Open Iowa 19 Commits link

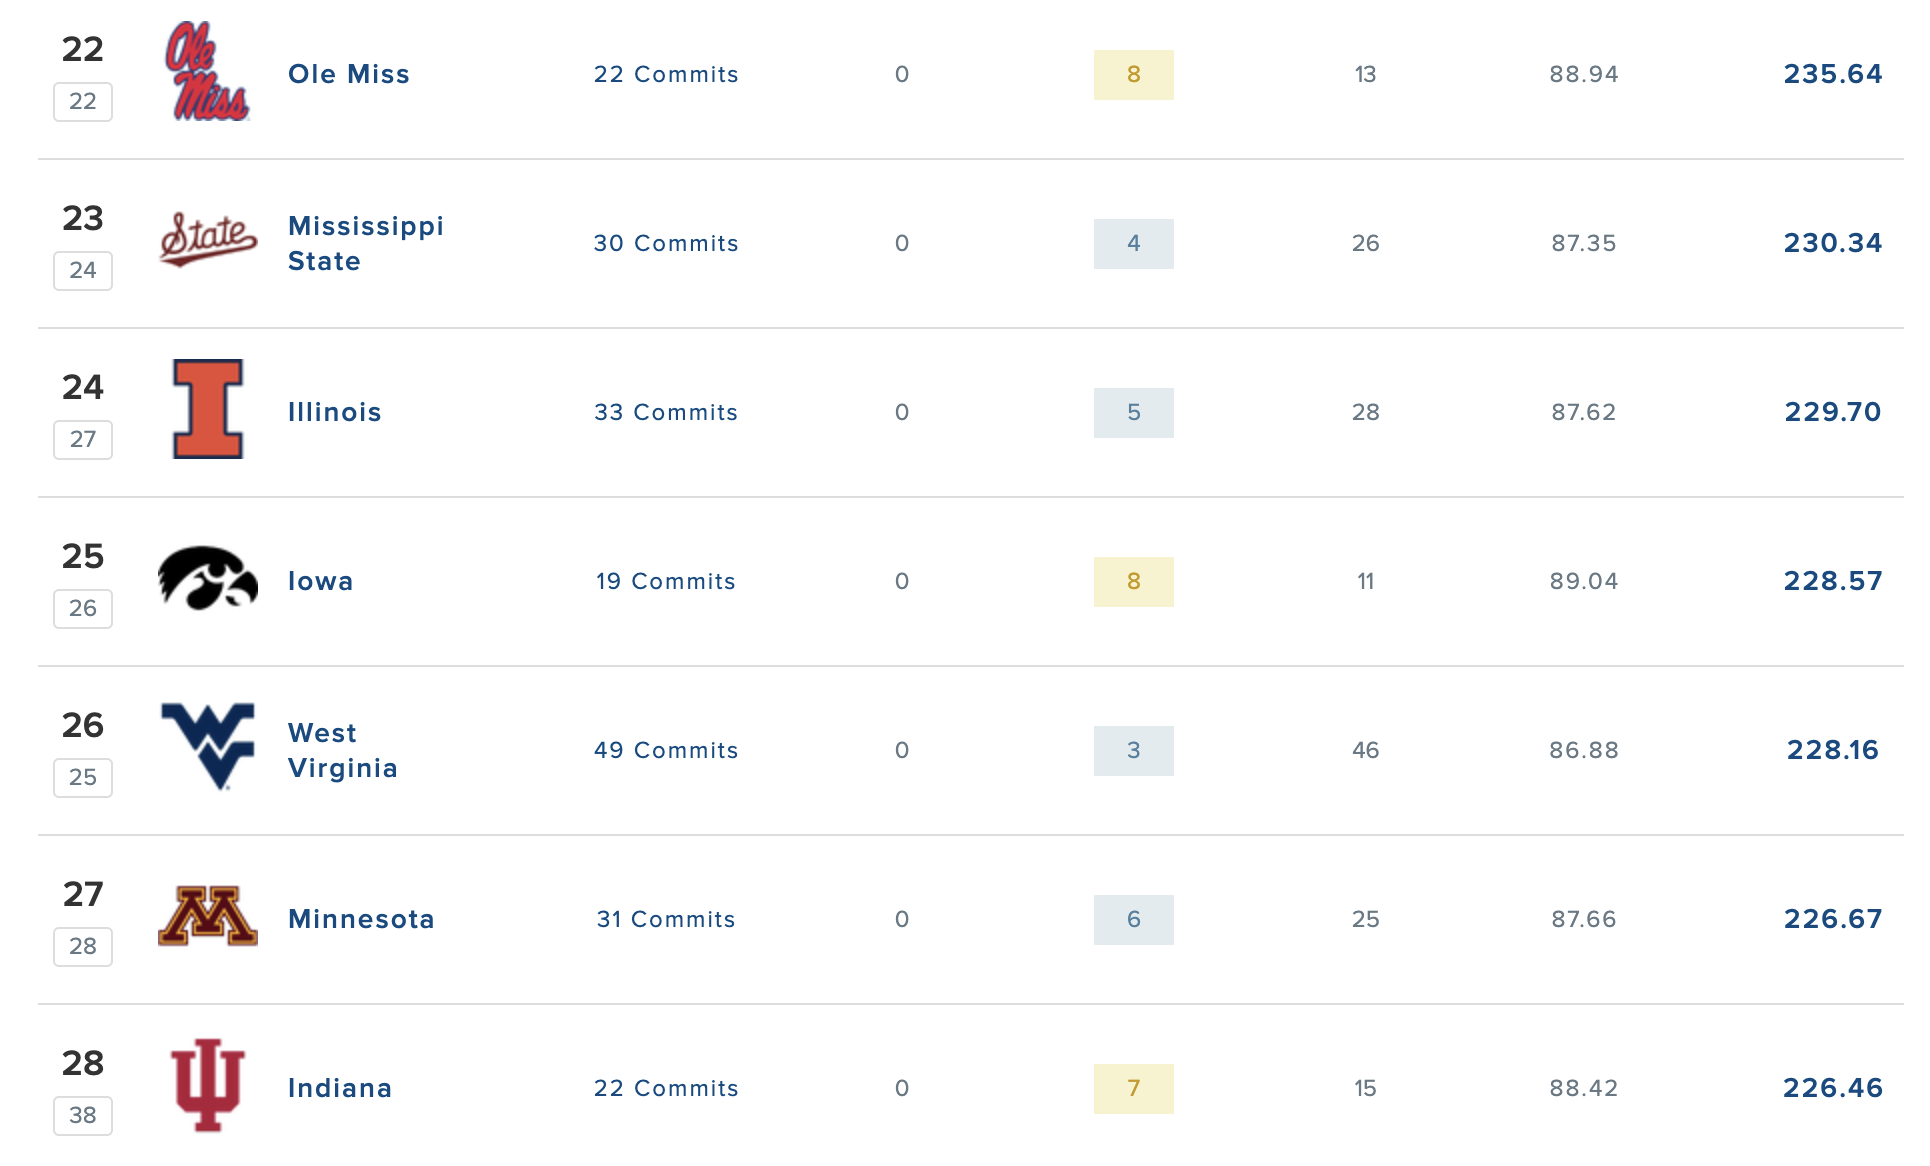point(666,581)
